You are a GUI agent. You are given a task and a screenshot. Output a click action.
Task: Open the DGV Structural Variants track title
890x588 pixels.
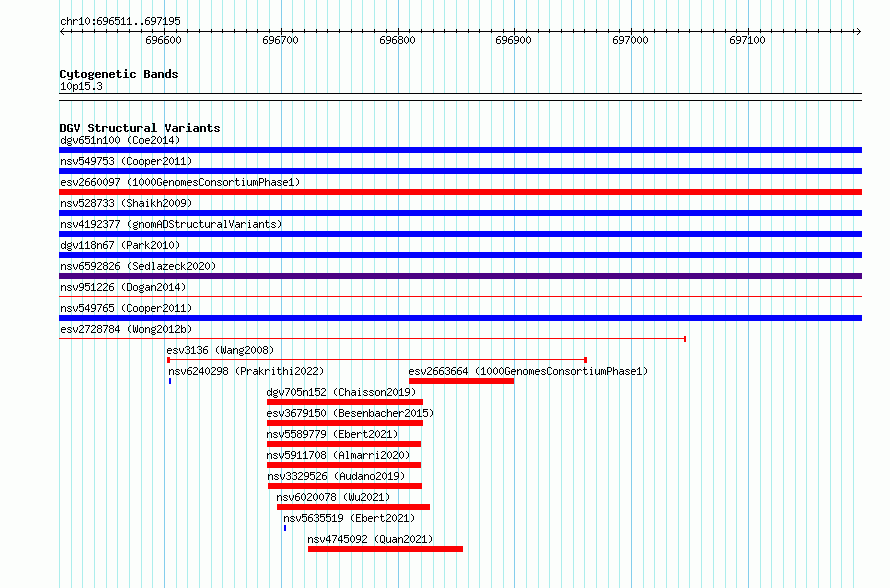click(140, 128)
